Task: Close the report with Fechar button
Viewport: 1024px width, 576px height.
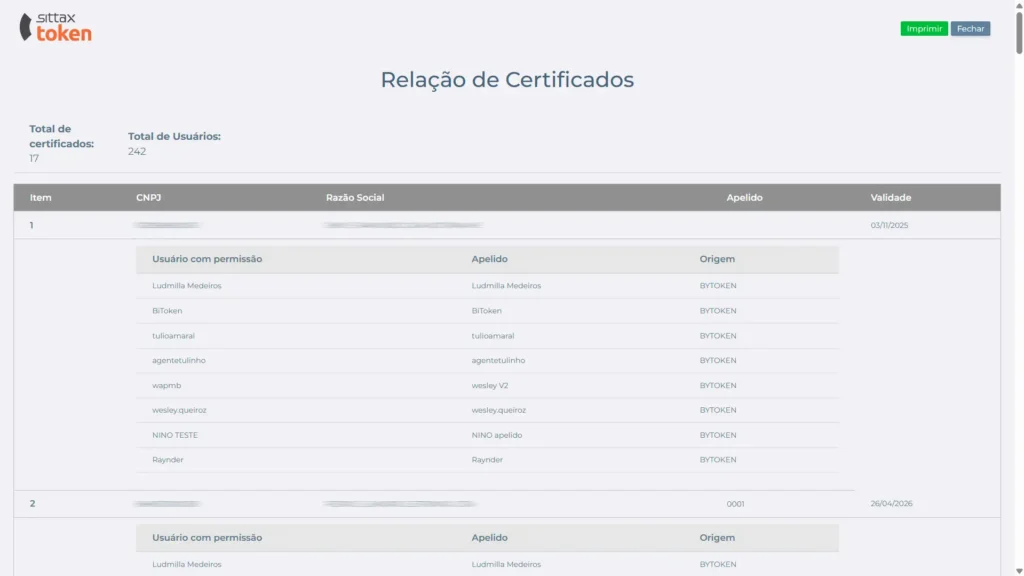Action: click(x=970, y=29)
